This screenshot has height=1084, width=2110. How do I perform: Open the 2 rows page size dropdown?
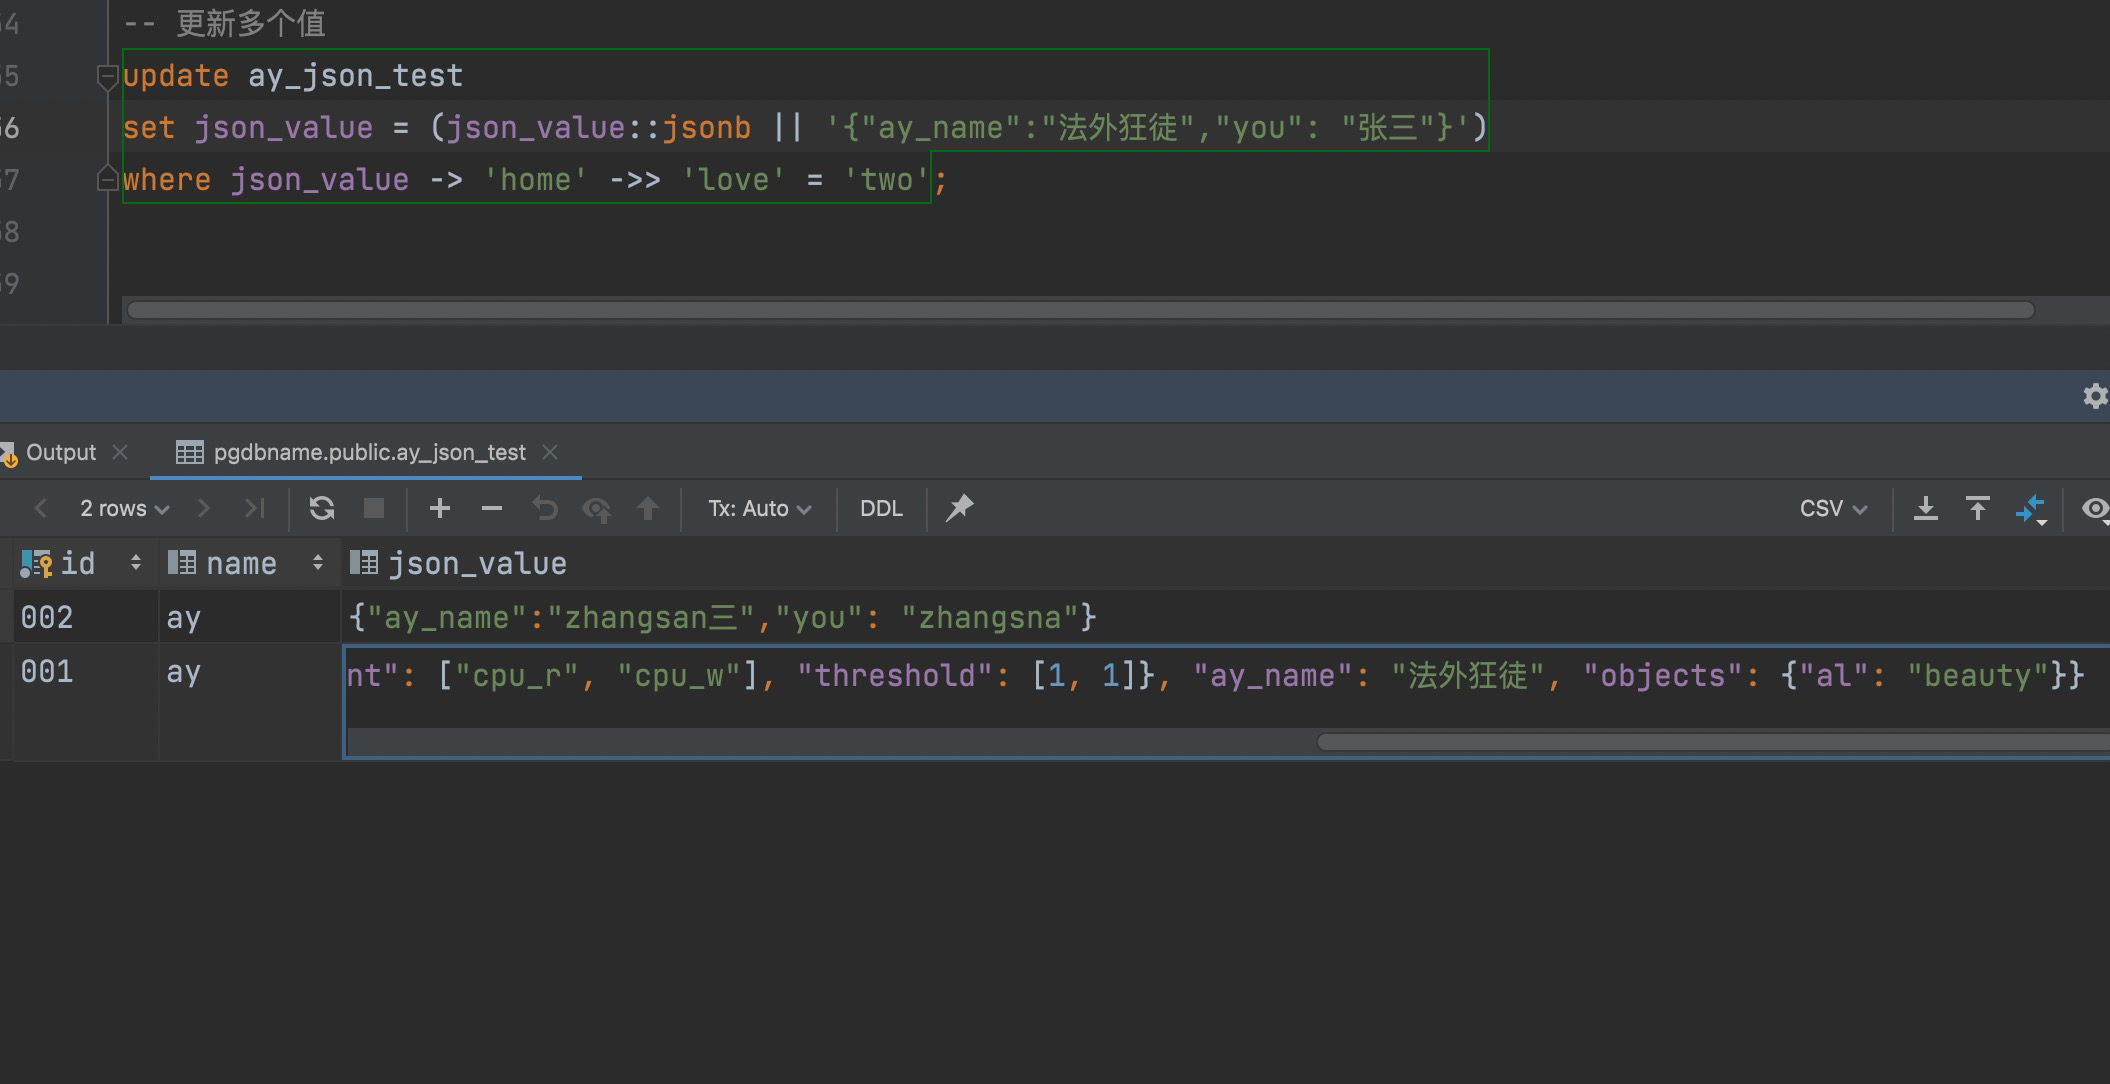(x=122, y=508)
